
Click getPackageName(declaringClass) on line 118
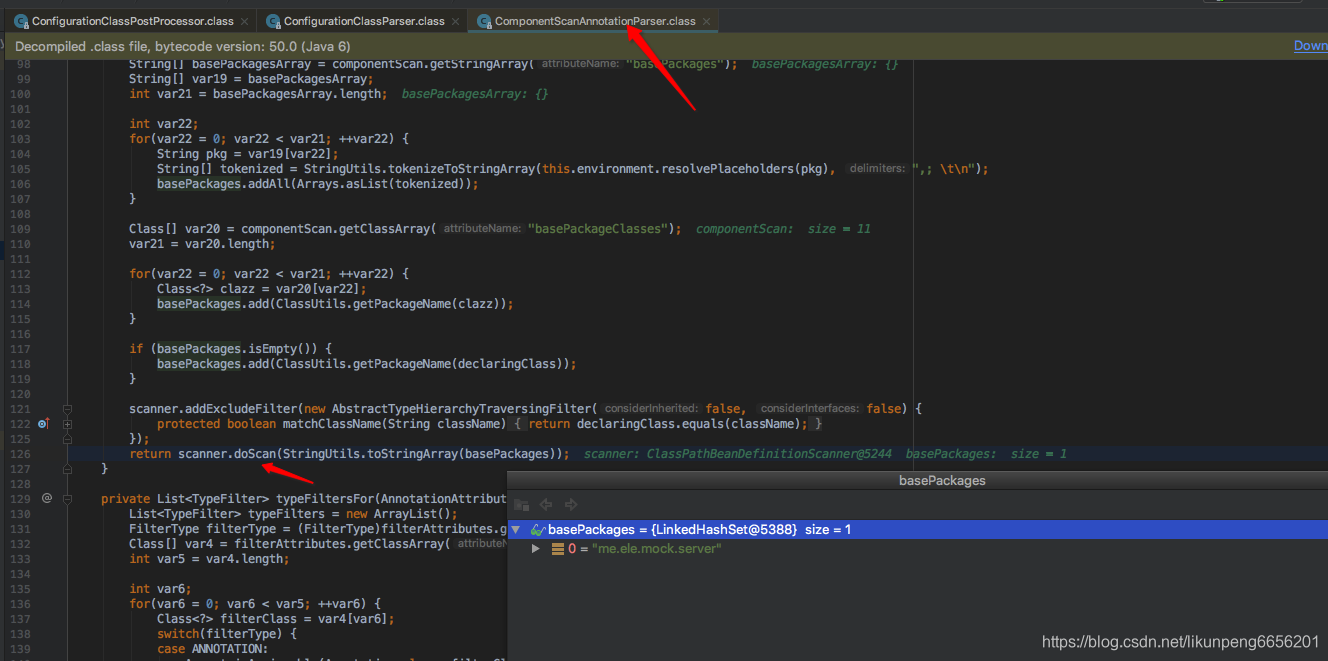click(457, 363)
